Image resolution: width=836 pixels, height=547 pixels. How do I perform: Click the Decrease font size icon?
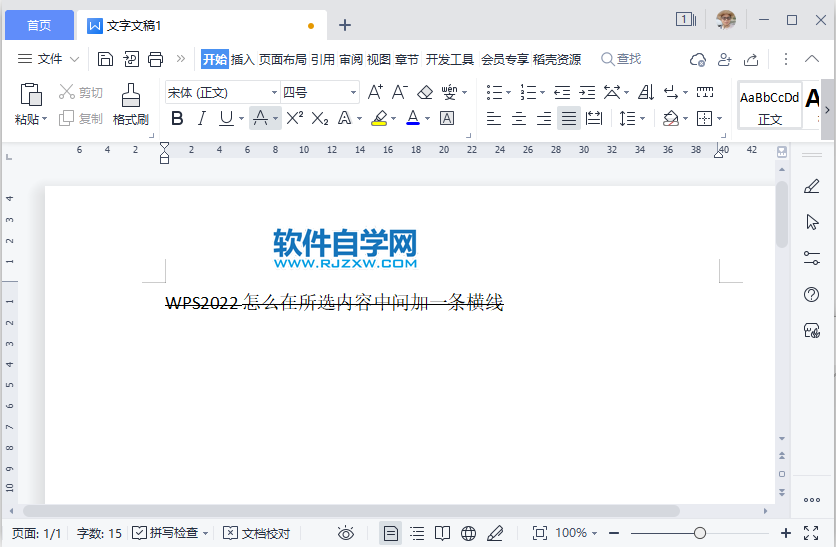[x=400, y=92]
